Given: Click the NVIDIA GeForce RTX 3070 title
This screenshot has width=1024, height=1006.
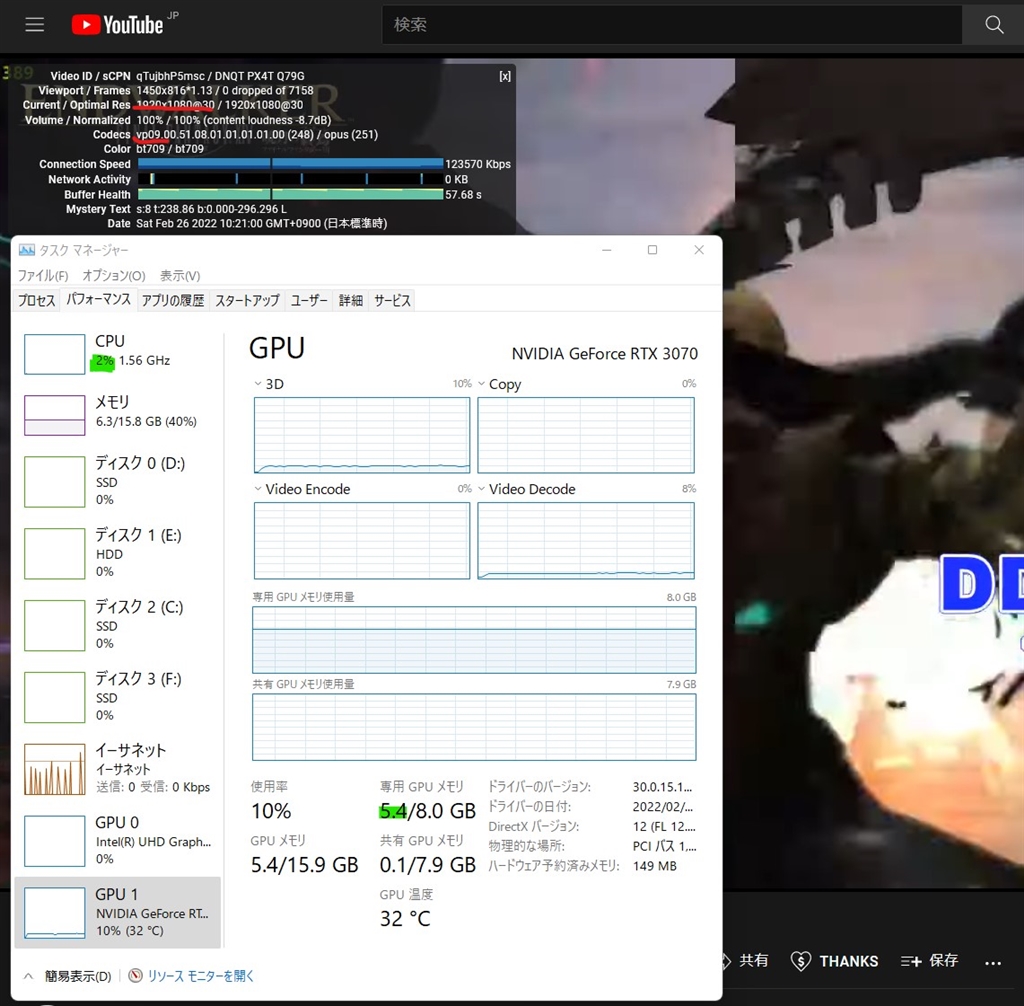Looking at the screenshot, I should (604, 354).
